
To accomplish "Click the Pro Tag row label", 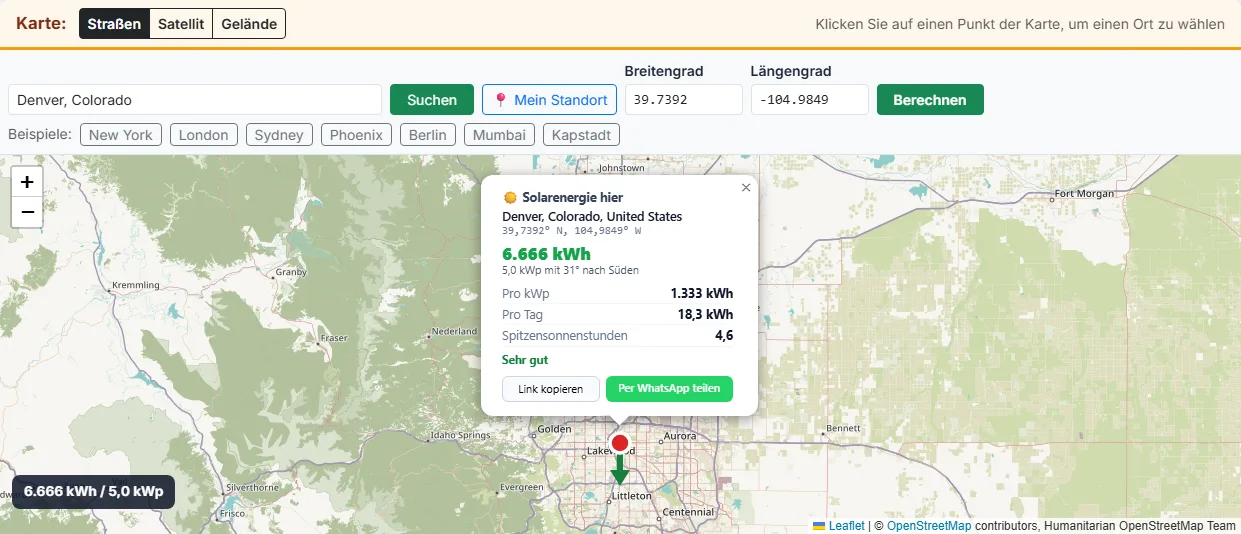I will [523, 314].
